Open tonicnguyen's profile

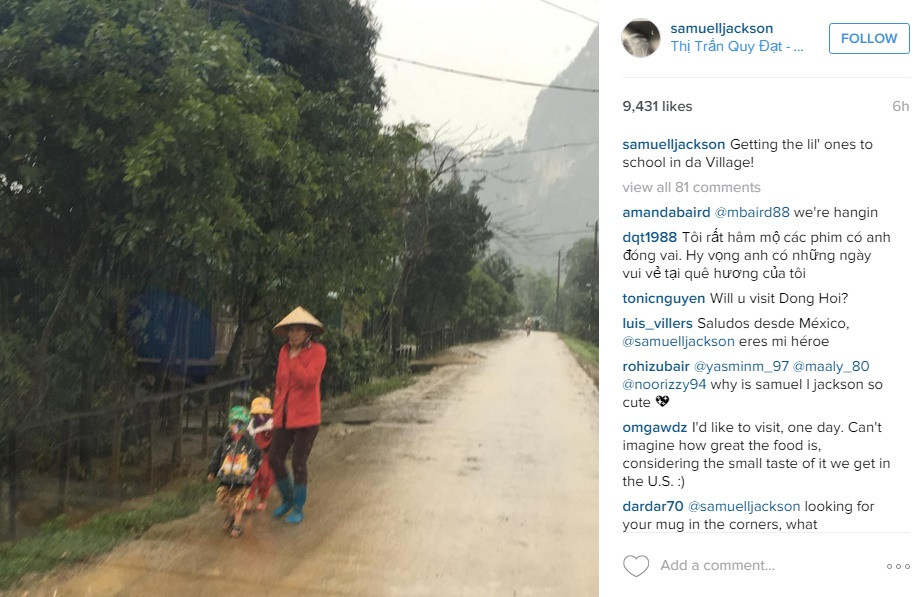pos(664,298)
